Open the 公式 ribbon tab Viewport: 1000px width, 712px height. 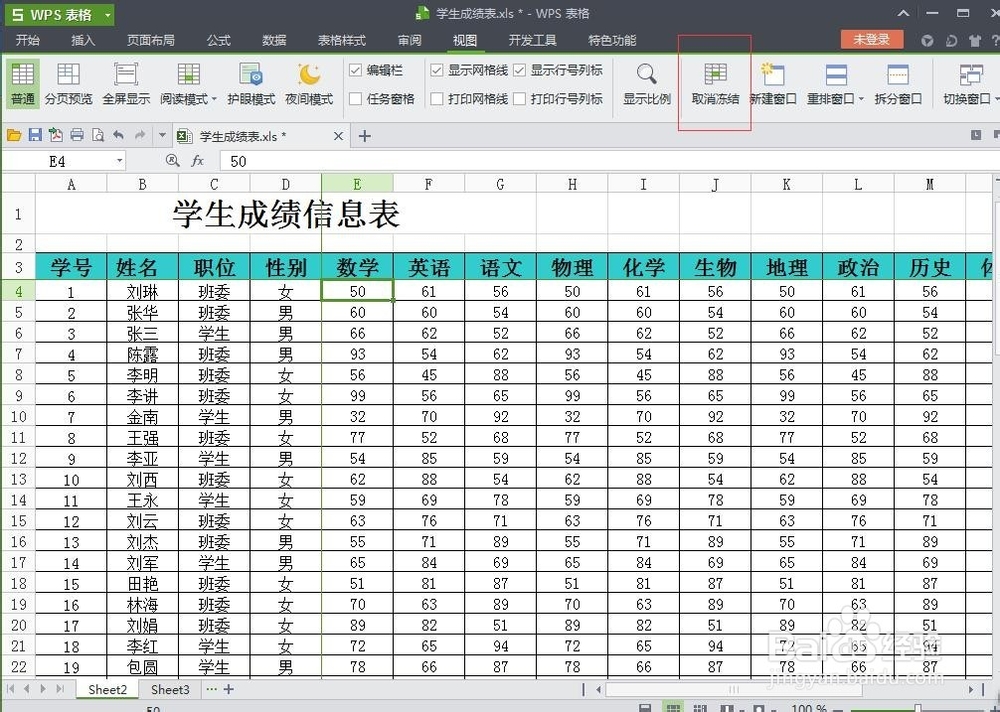click(x=219, y=40)
